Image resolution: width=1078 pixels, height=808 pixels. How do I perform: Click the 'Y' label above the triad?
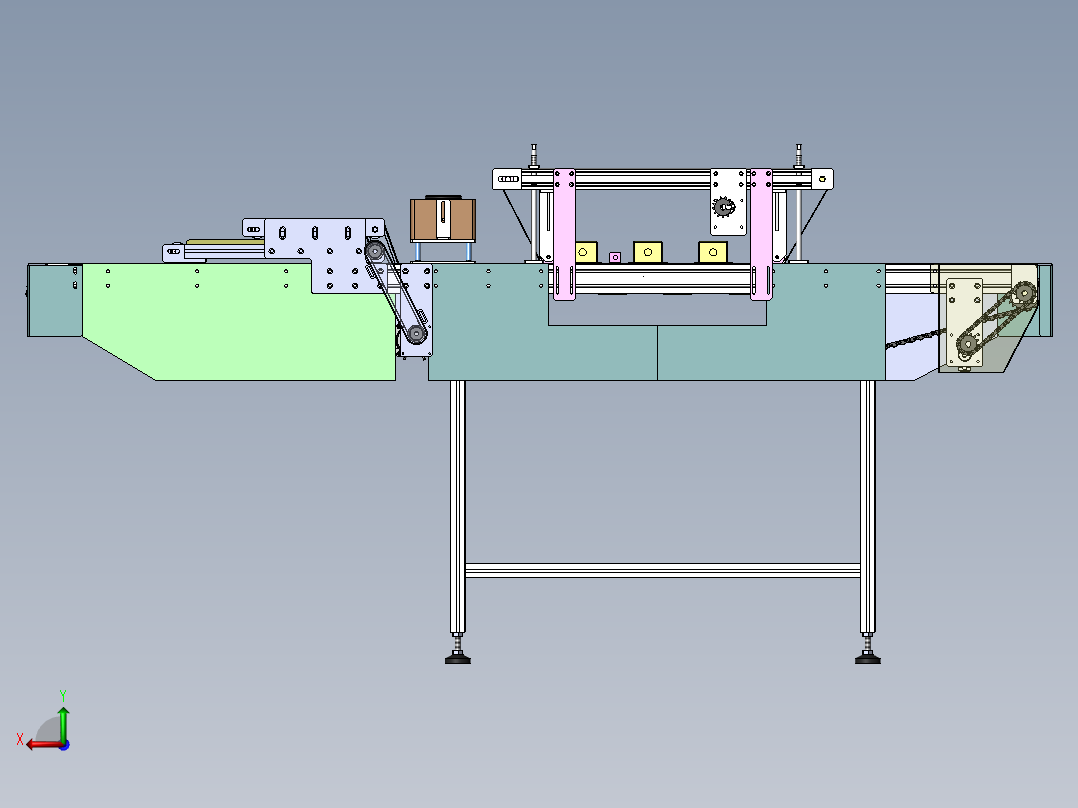pyautogui.click(x=63, y=696)
